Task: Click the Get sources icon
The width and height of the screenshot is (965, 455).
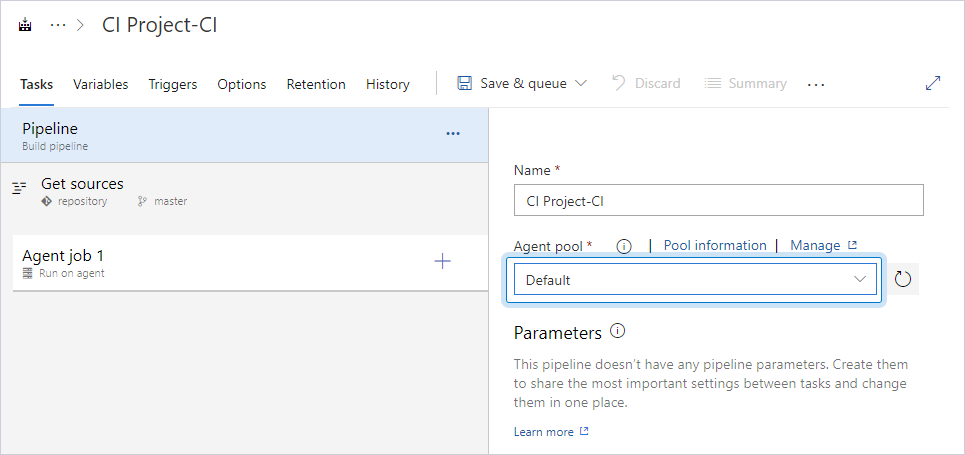Action: pyautogui.click(x=20, y=188)
